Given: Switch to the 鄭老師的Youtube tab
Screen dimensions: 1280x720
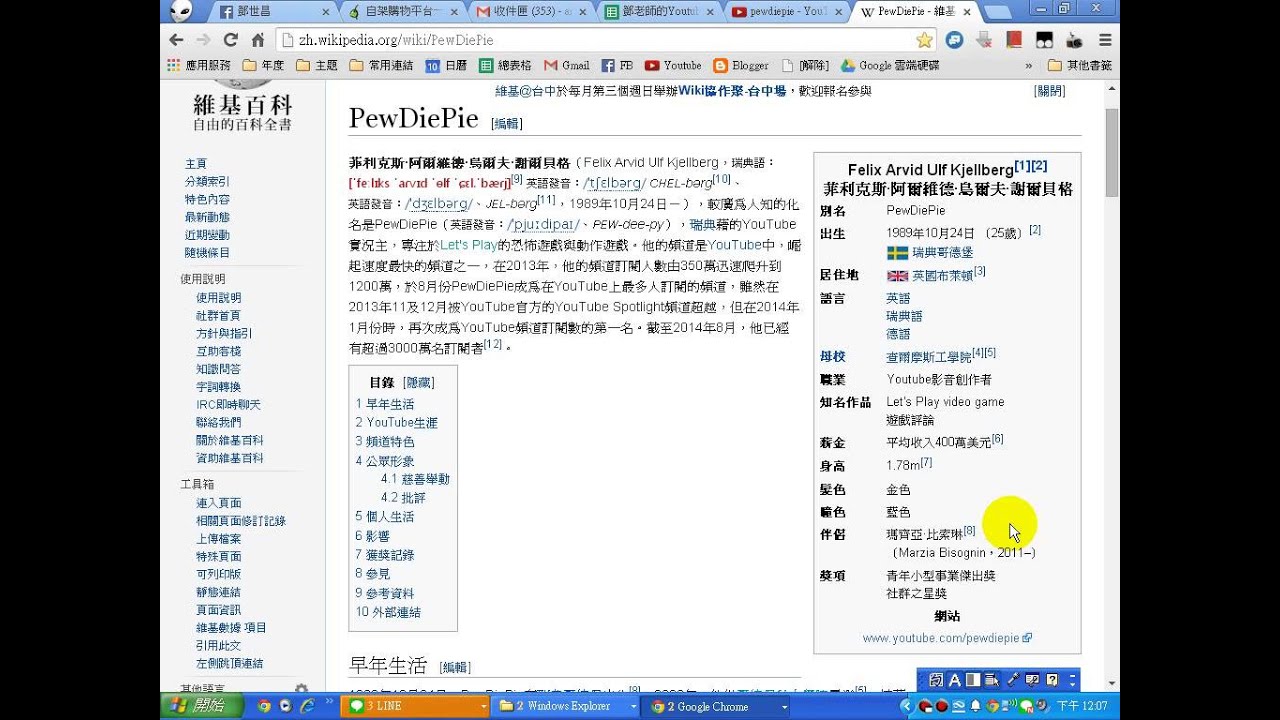Looking at the screenshot, I should tap(661, 12).
